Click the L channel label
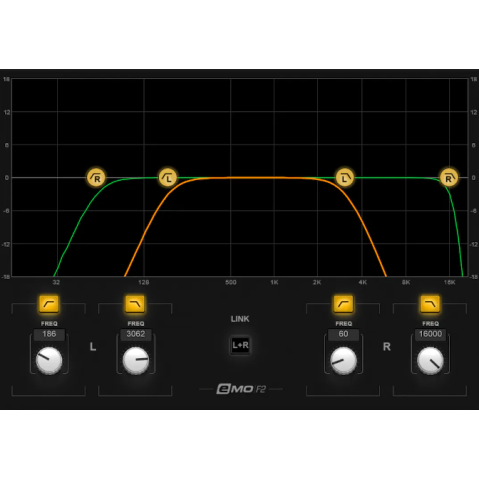 click(x=93, y=347)
